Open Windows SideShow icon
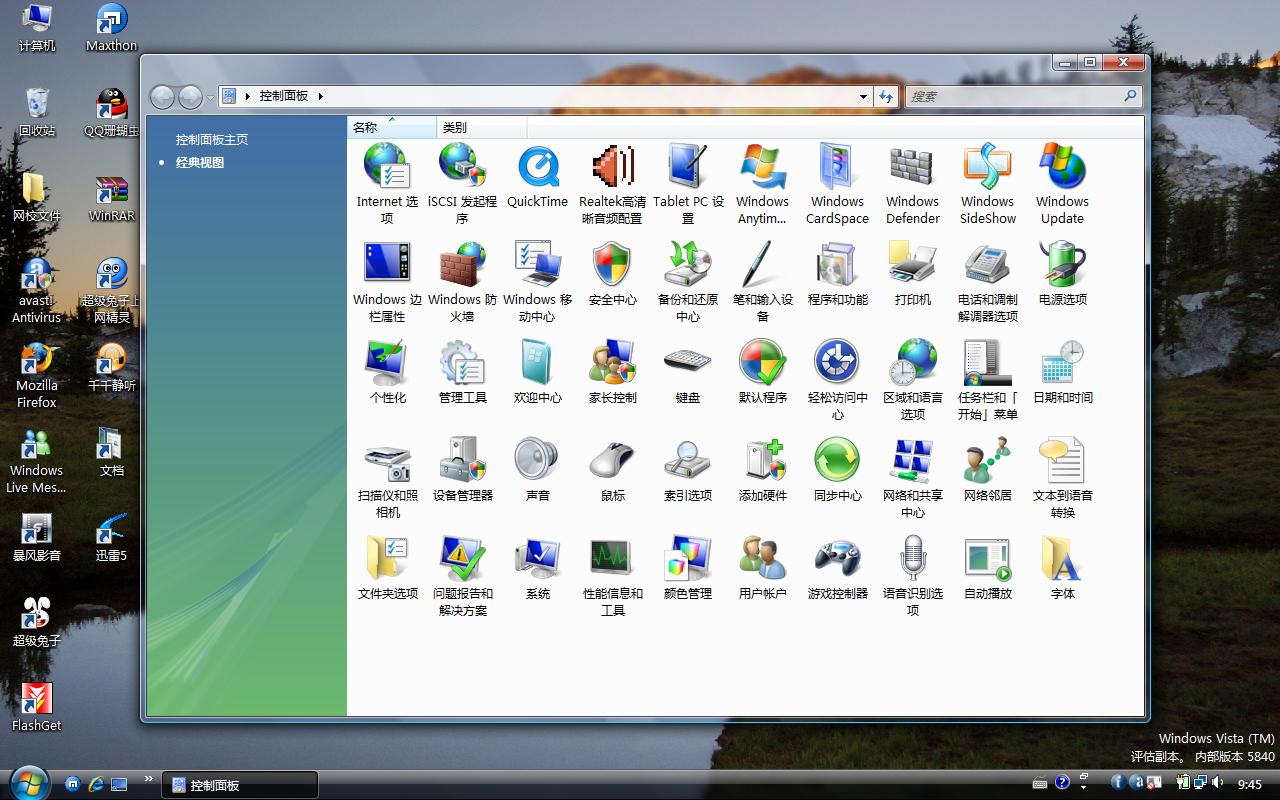Screen dimensions: 1280x800 point(987,183)
